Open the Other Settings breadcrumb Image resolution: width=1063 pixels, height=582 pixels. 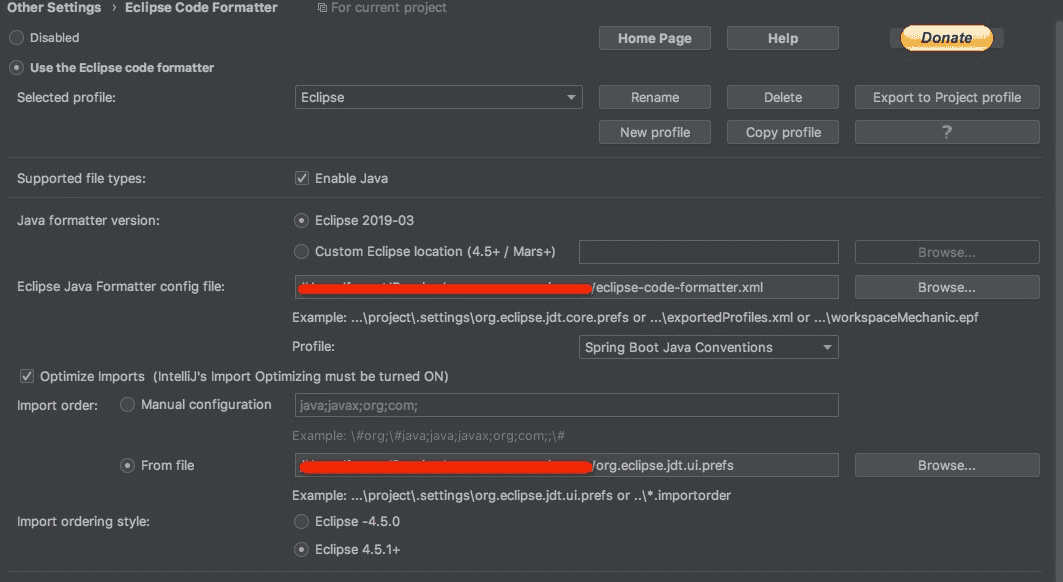(54, 8)
